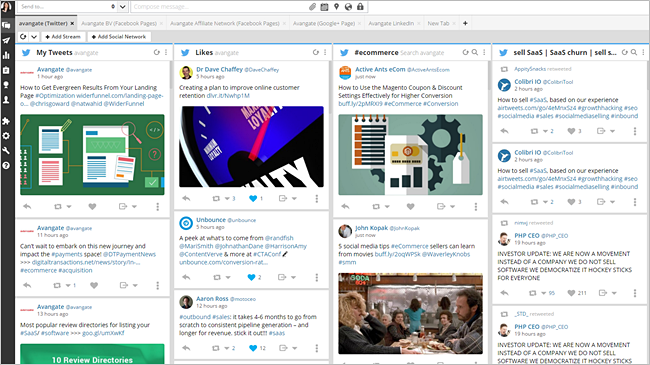Image resolution: width=650 pixels, height=365 pixels.
Task: Open search in sell SaaS stream
Action: tap(634, 52)
